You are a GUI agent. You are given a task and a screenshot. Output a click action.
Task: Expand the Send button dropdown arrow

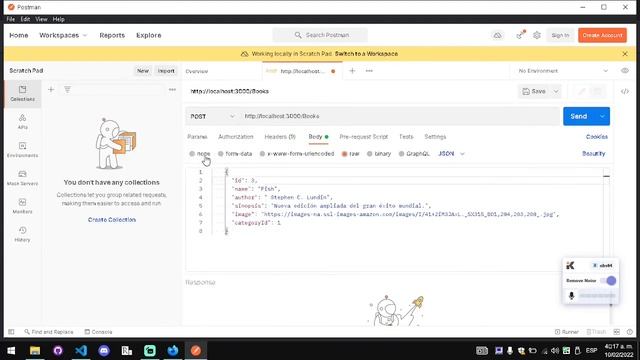[x=602, y=116]
